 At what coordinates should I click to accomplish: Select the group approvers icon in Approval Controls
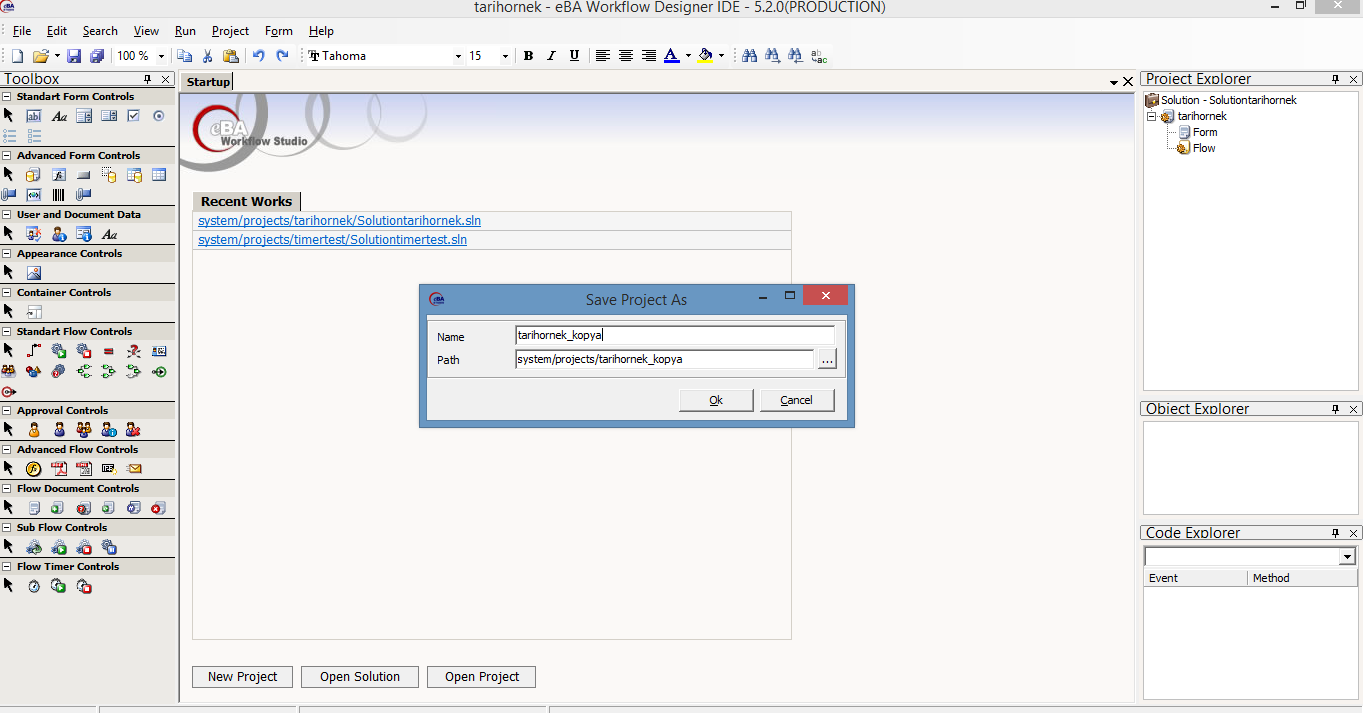[84, 430]
